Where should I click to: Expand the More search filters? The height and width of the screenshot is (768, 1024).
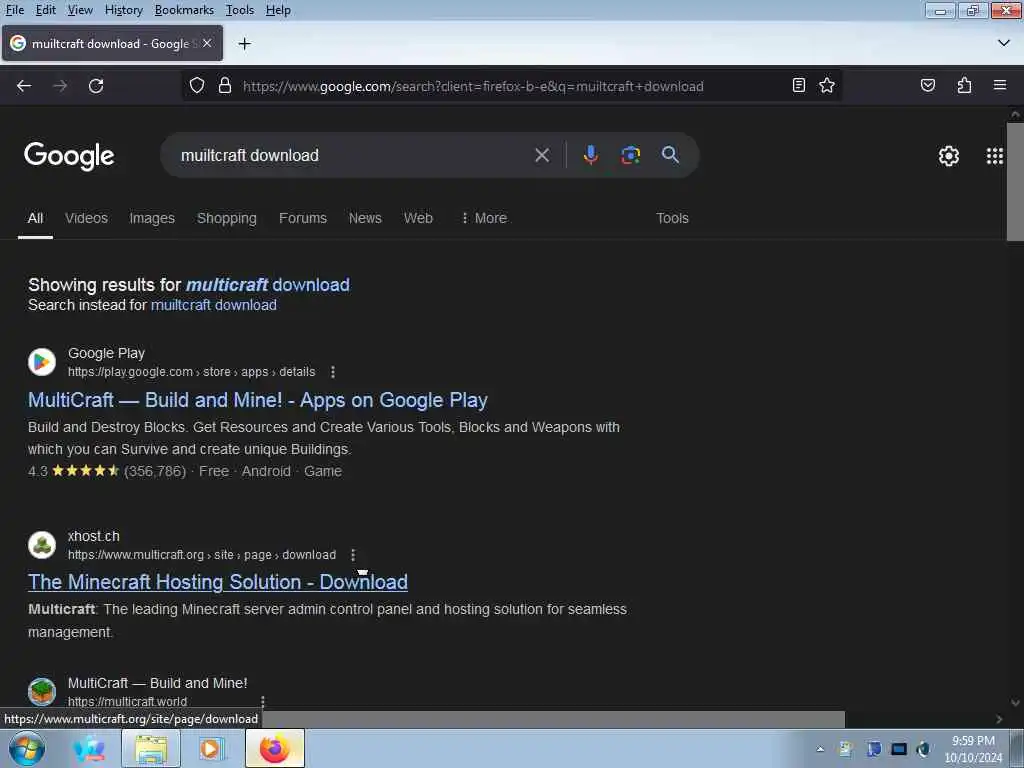point(484,218)
